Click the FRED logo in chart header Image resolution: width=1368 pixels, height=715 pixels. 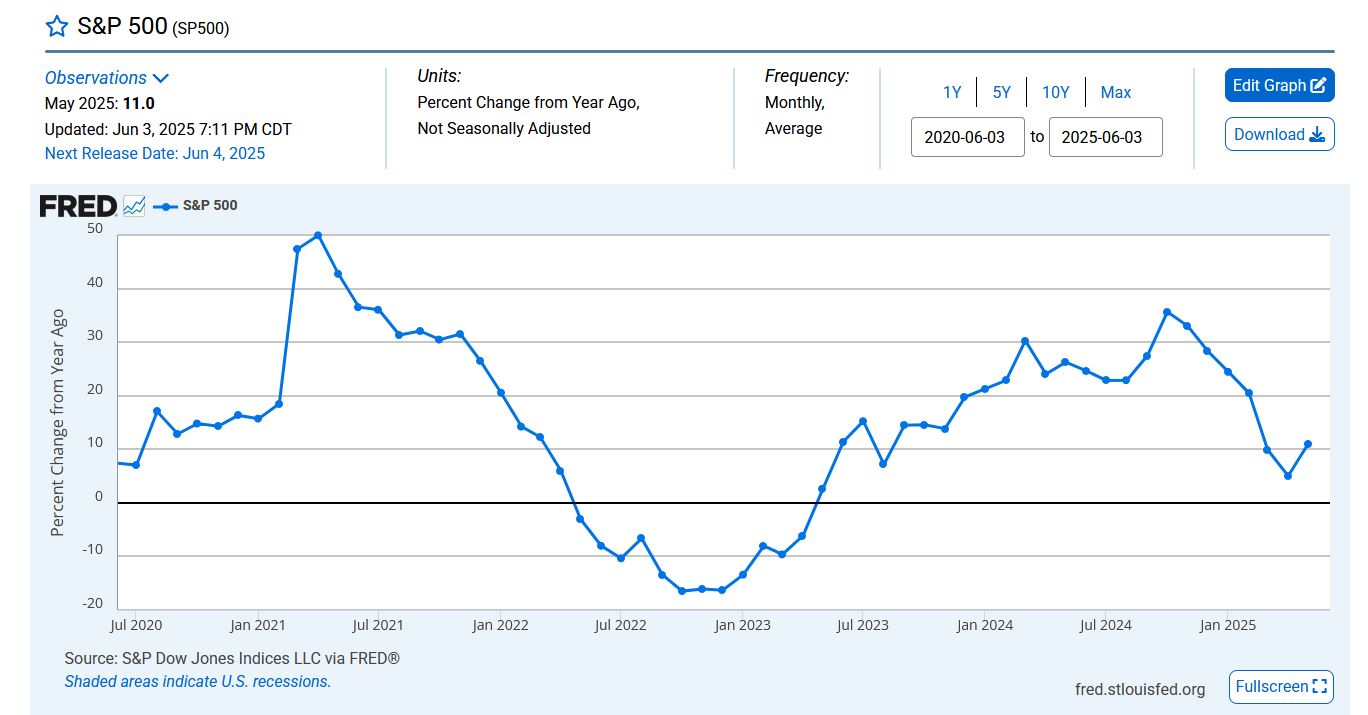[78, 206]
